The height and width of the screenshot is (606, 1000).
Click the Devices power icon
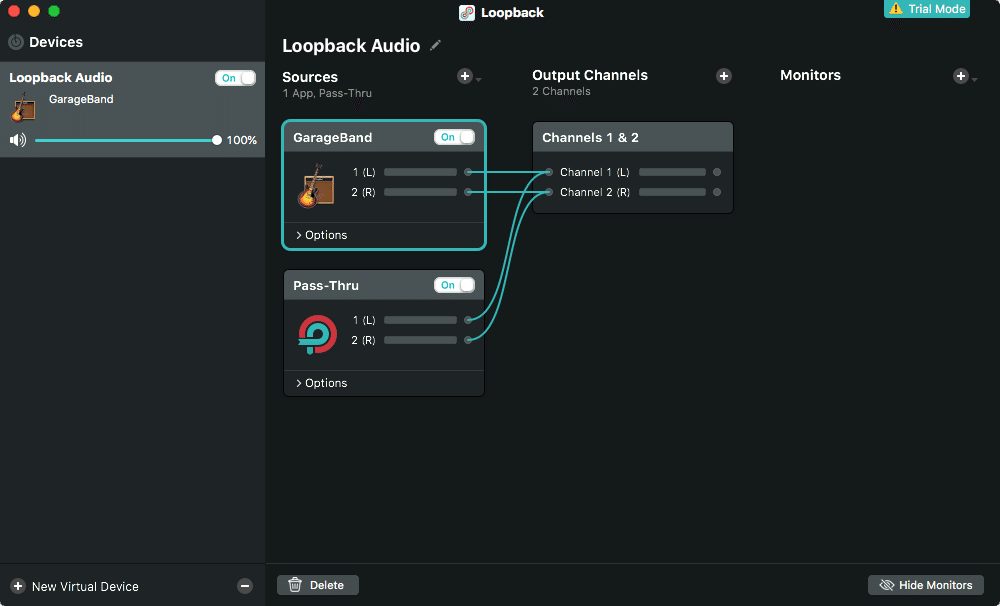pos(16,42)
